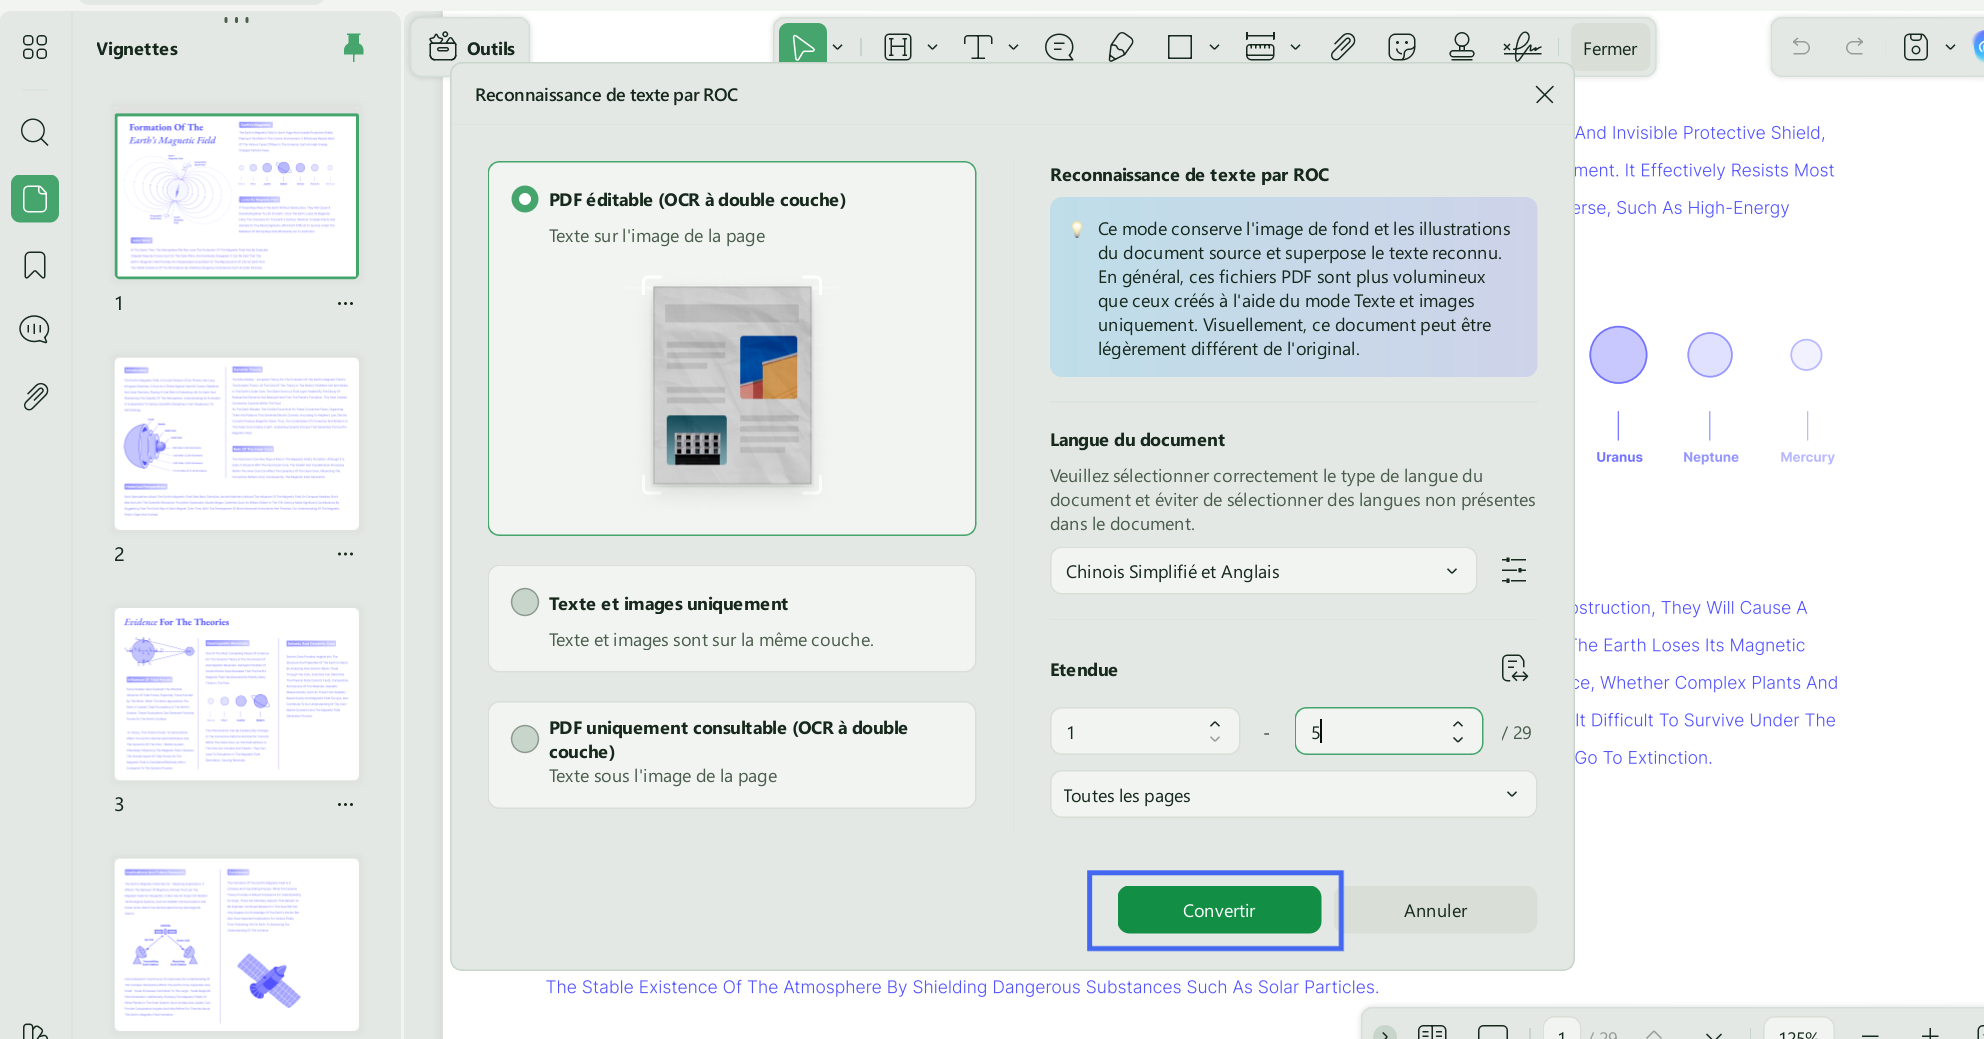Screen dimensions: 1984x1039
Task: Click the page range swap icon
Action: 1514,668
